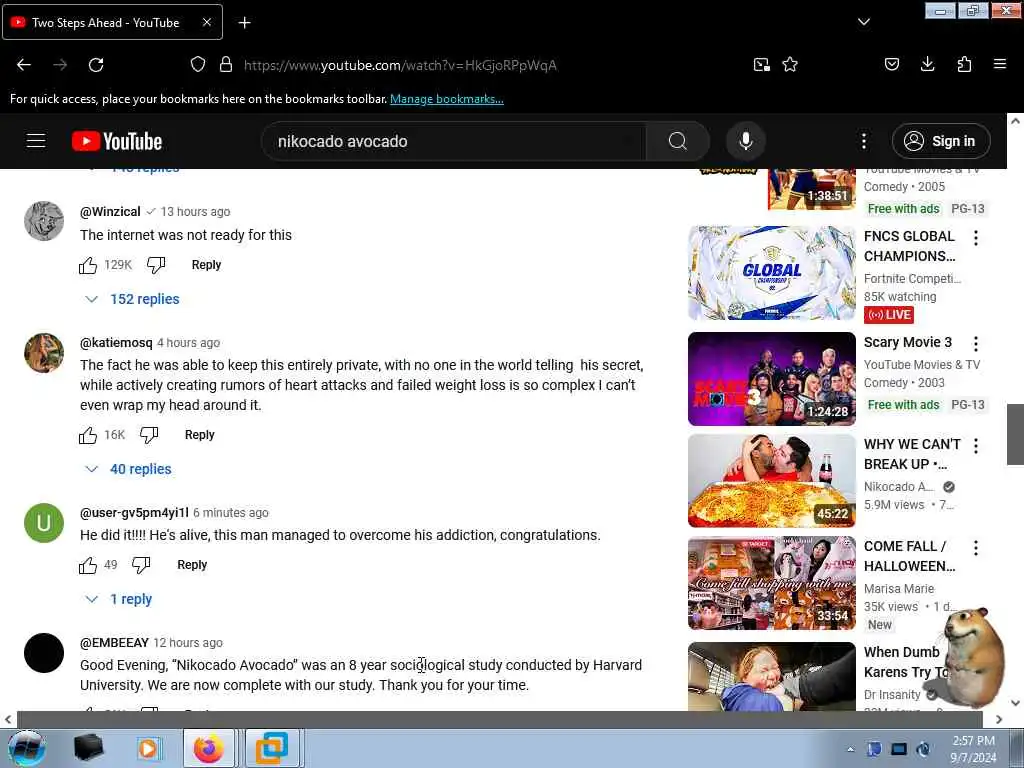Open the Scary Movie 3 thumbnail
The height and width of the screenshot is (768, 1024).
click(772, 379)
